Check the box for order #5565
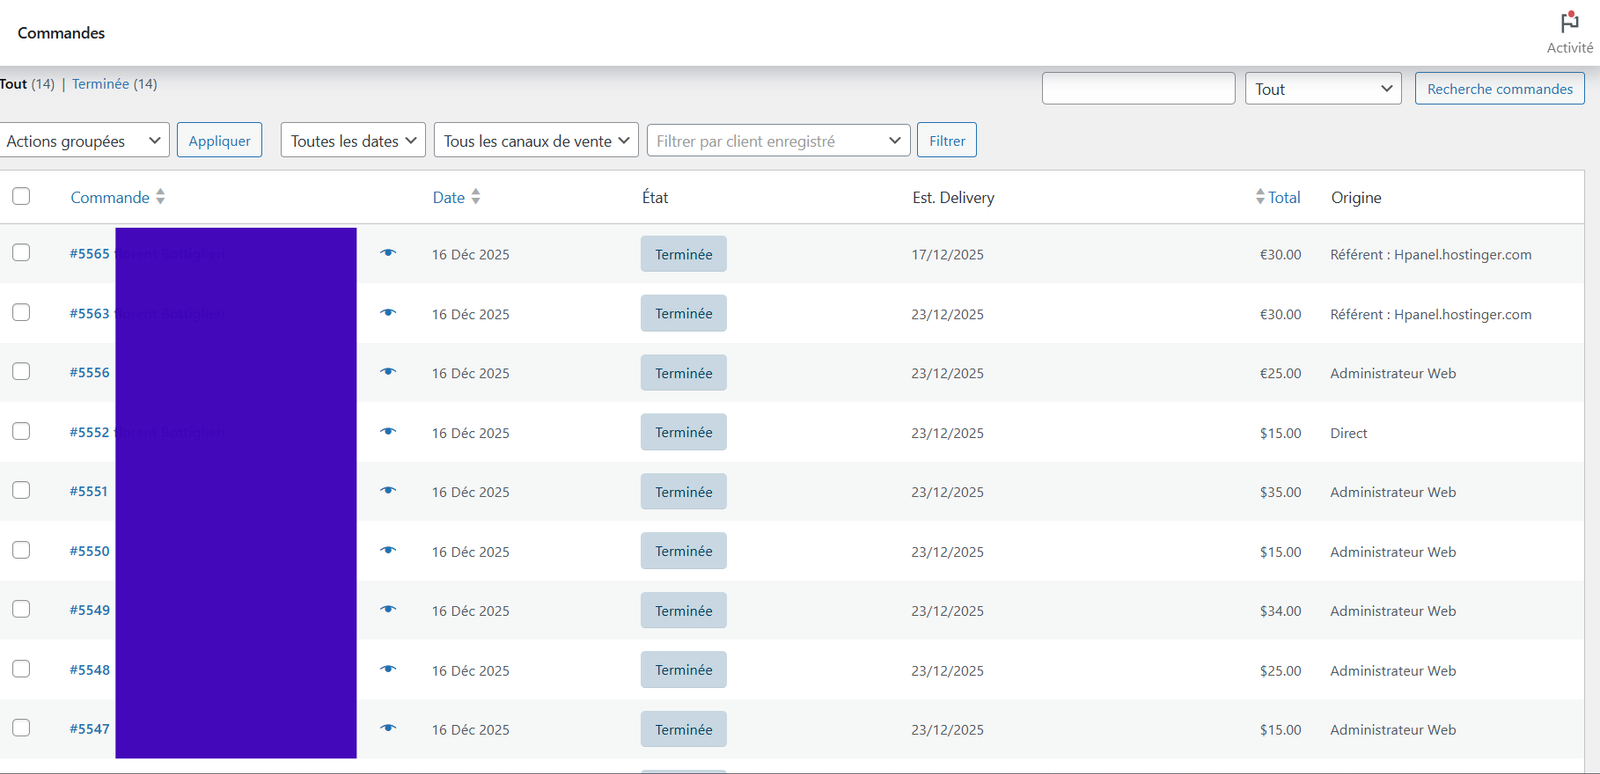 21,252
